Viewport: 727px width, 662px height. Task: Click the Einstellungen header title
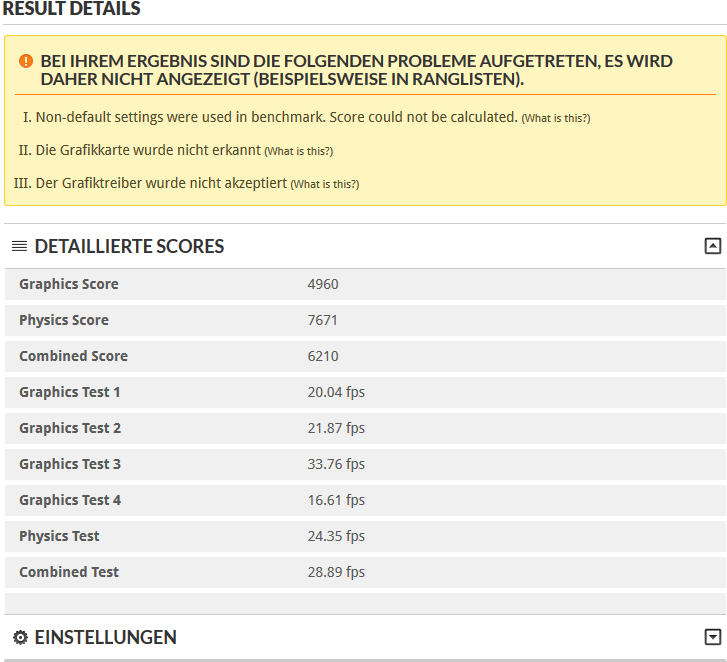pos(105,637)
